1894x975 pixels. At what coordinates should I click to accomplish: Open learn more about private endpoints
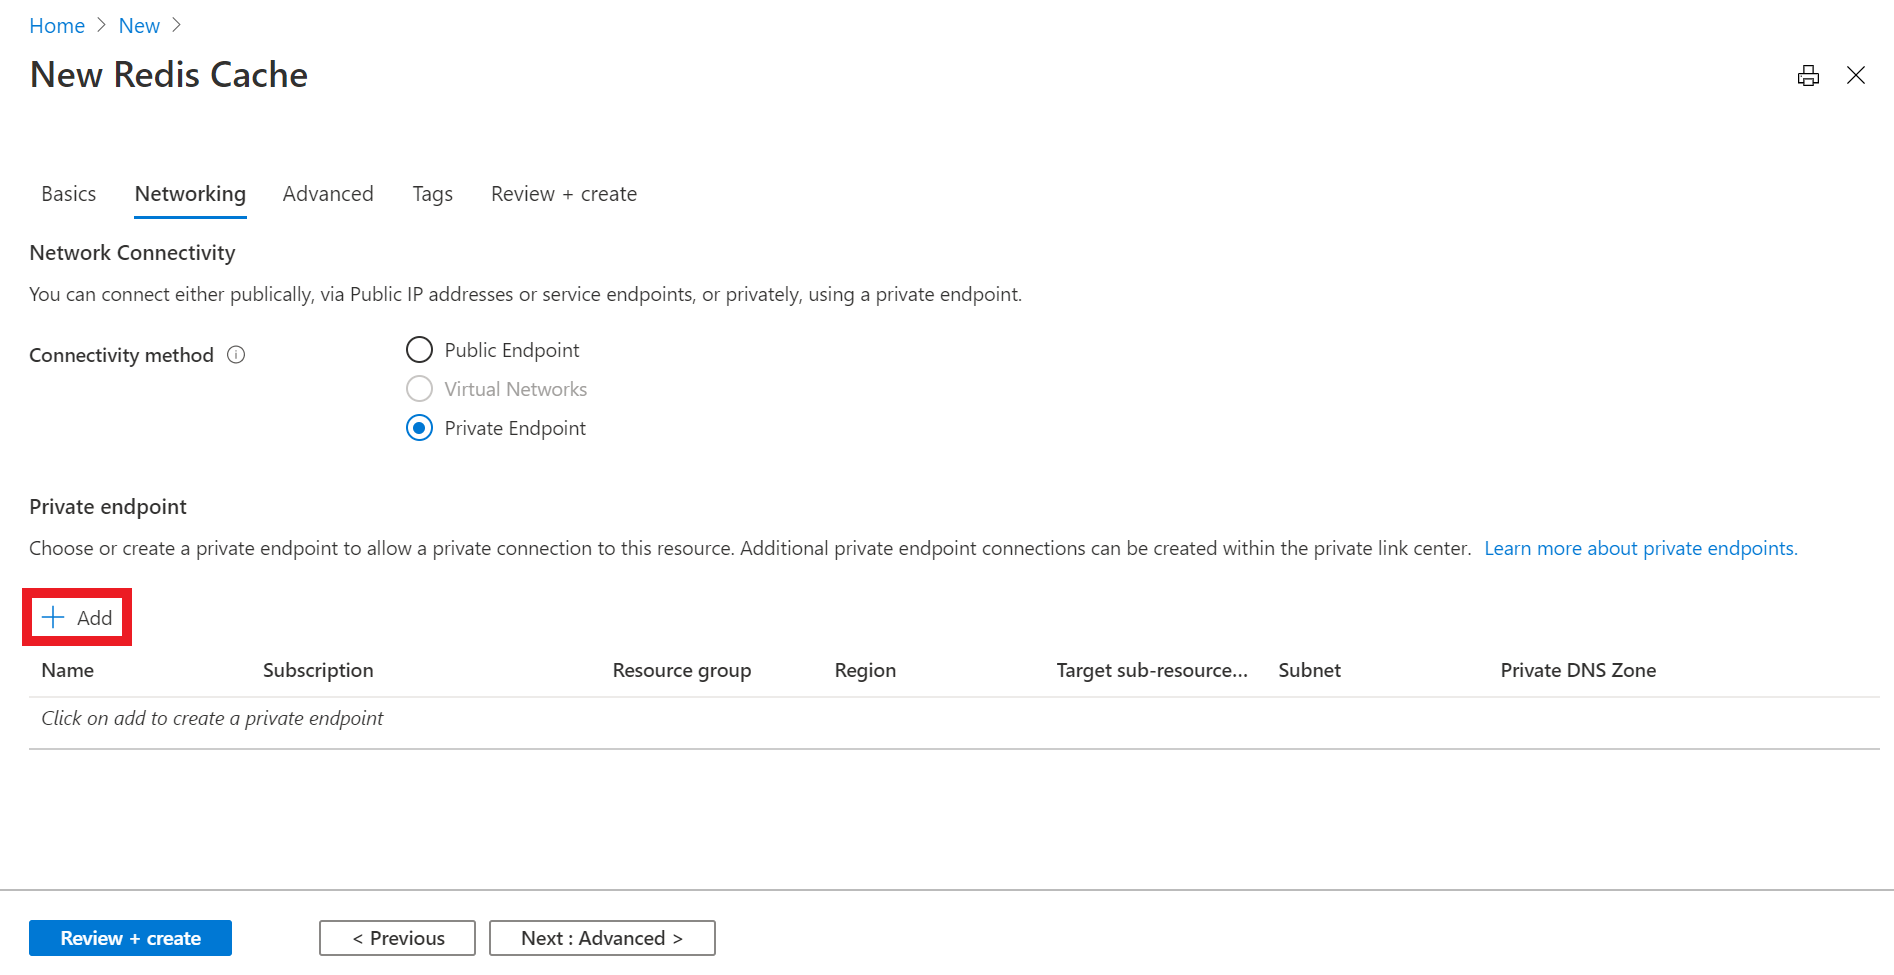[x=1640, y=548]
